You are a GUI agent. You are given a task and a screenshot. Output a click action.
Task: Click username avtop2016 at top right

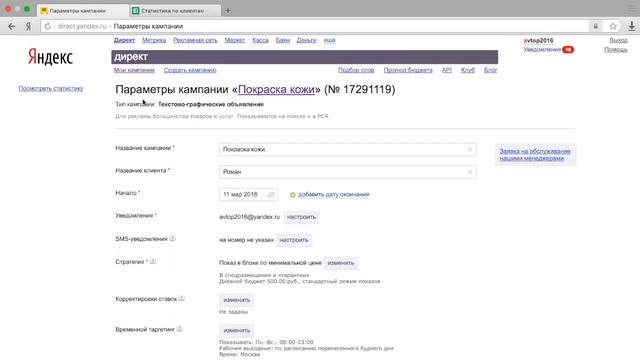(538, 40)
